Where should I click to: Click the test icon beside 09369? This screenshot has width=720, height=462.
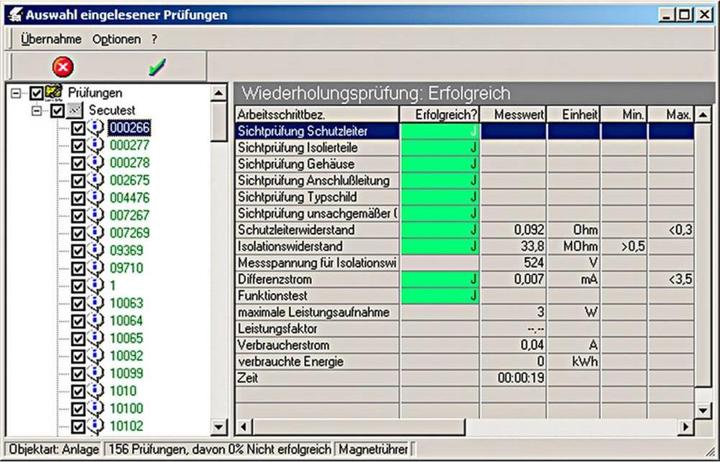(96, 250)
